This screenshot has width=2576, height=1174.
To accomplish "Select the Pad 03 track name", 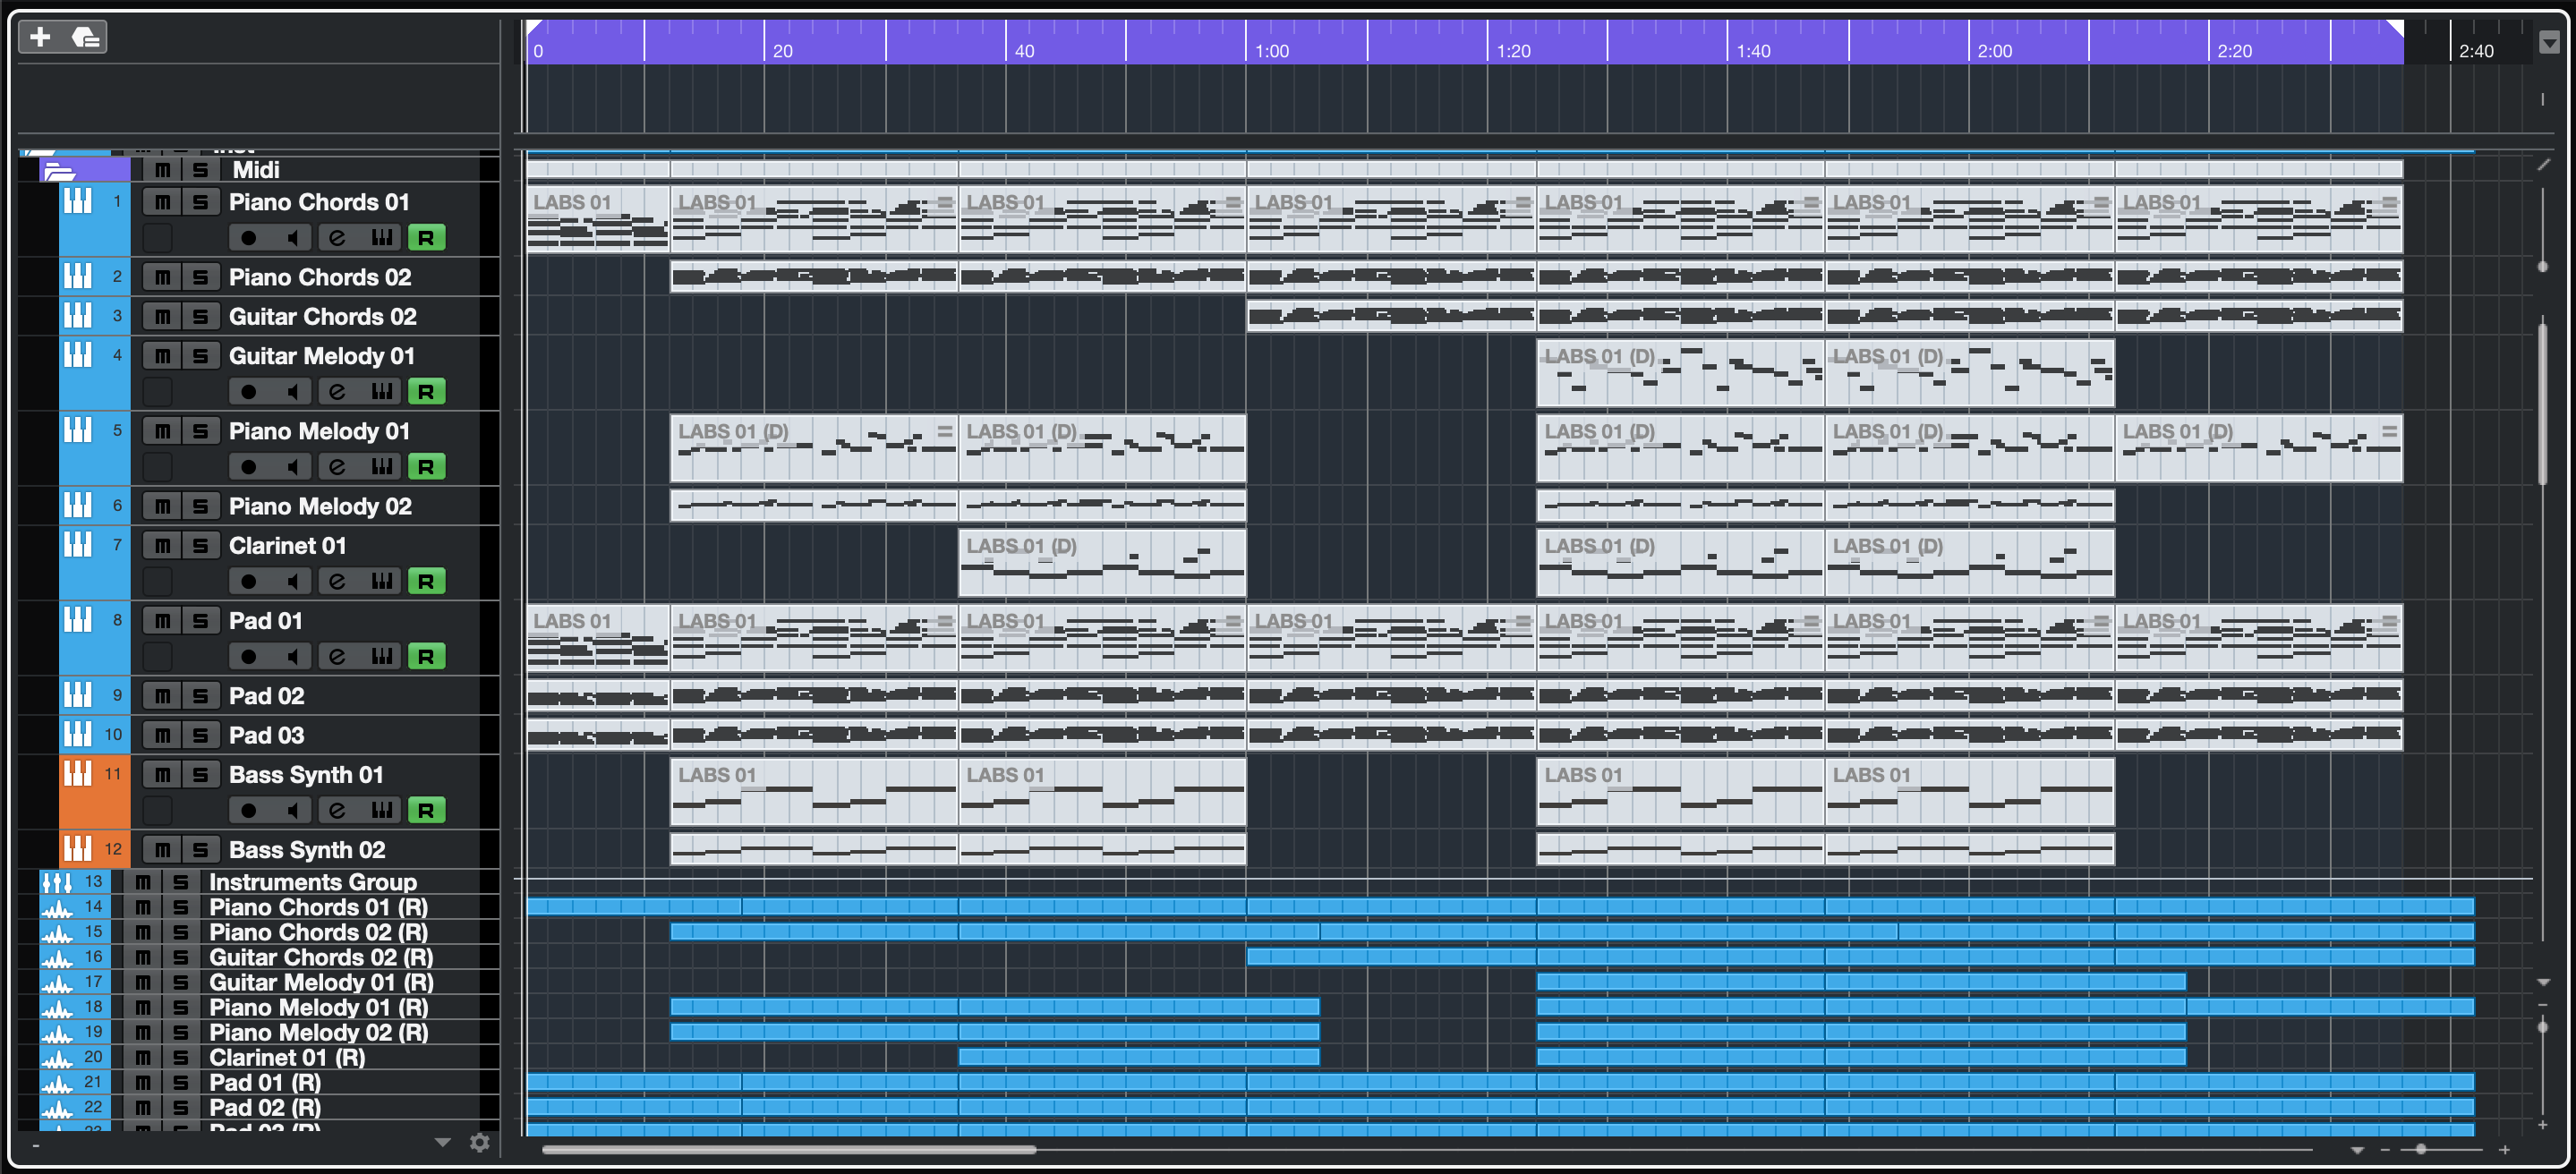I will click(266, 735).
